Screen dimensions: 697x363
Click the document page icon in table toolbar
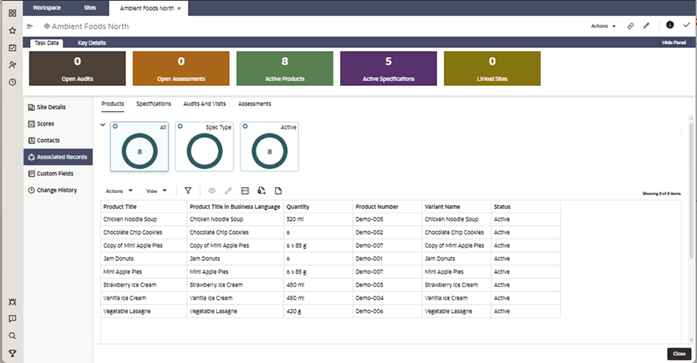[278, 191]
